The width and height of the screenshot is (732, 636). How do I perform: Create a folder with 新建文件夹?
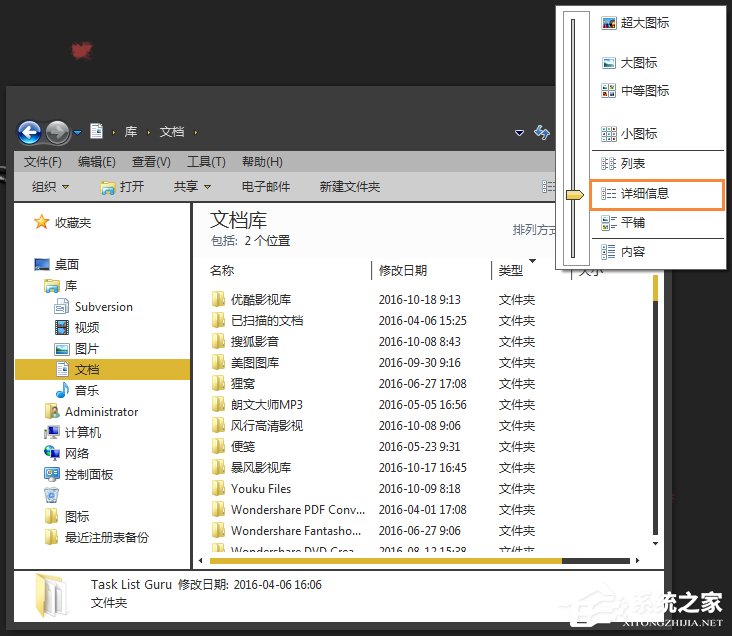tap(350, 187)
